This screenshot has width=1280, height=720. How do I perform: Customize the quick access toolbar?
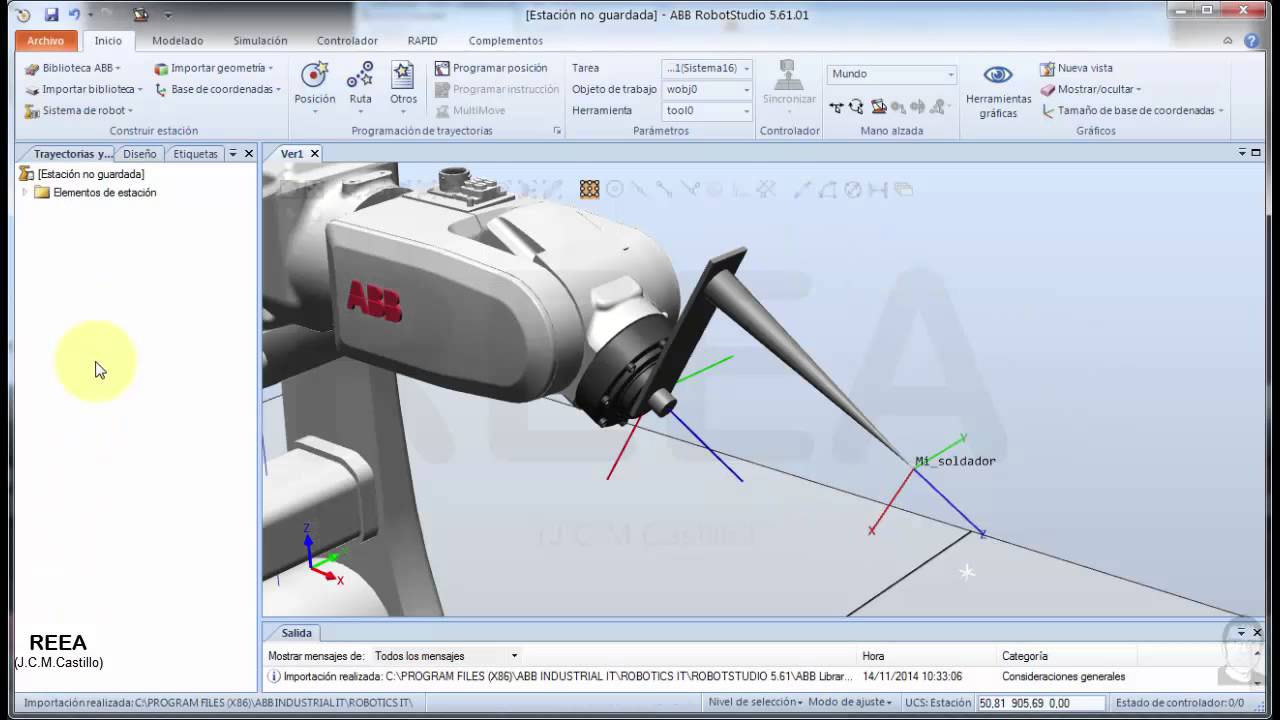point(167,15)
